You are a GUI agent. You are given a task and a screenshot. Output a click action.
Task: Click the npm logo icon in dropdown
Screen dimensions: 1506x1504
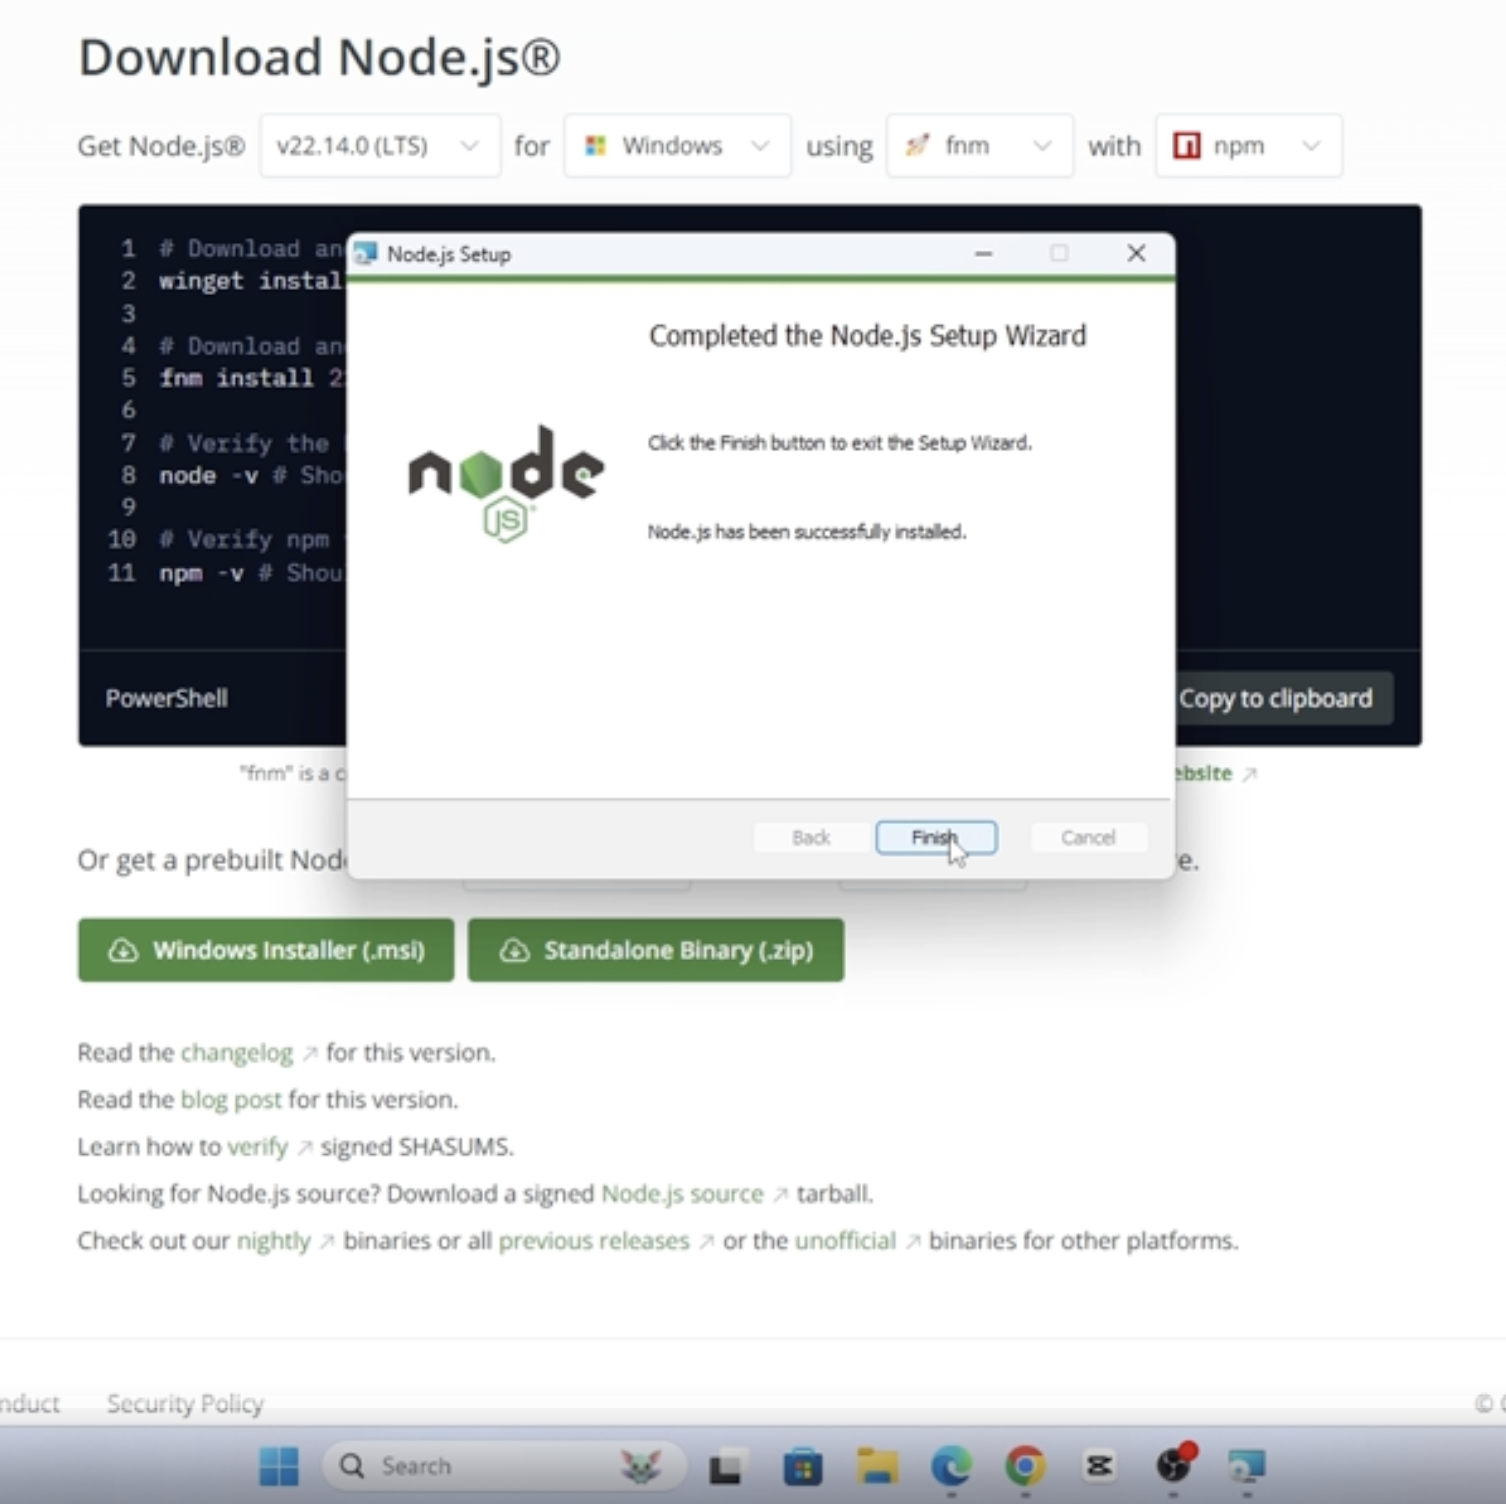pos(1187,146)
